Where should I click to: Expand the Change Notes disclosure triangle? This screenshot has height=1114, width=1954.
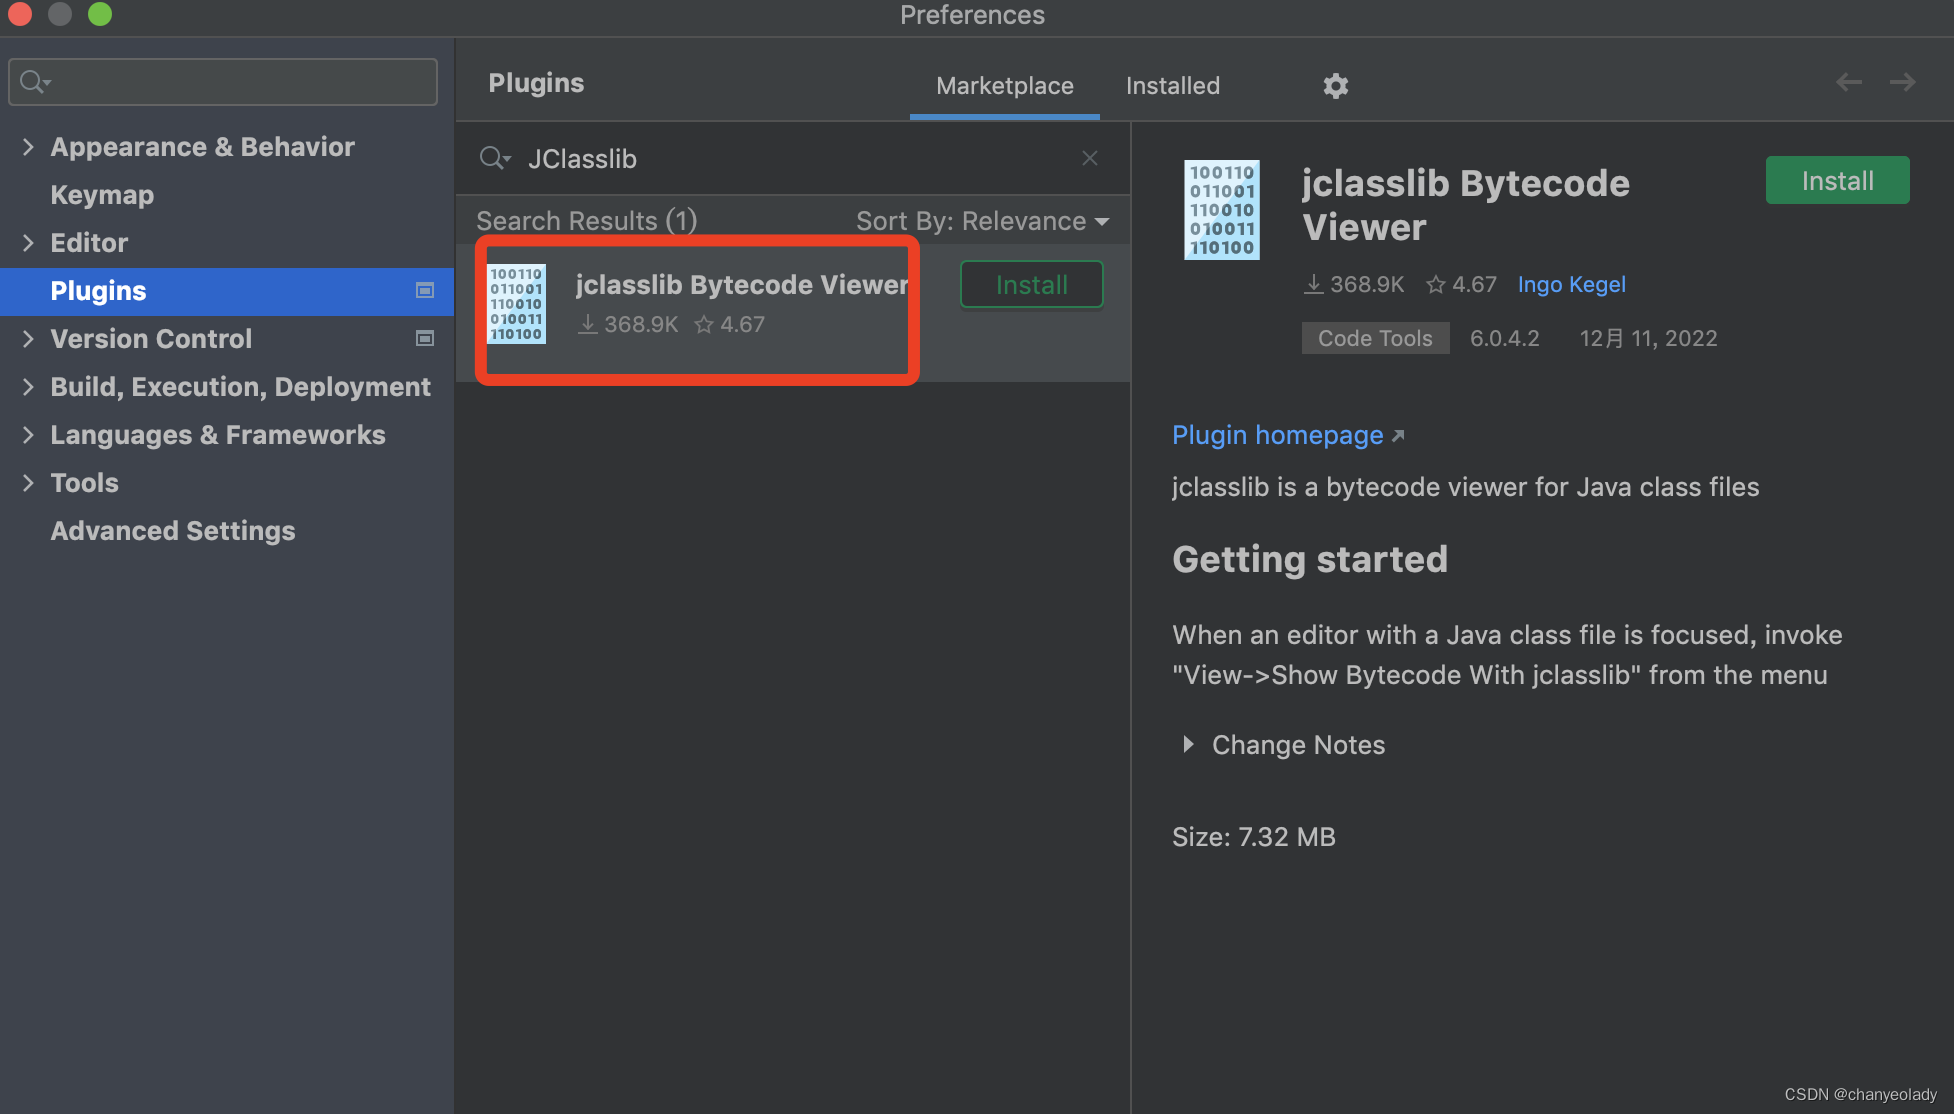[1188, 745]
